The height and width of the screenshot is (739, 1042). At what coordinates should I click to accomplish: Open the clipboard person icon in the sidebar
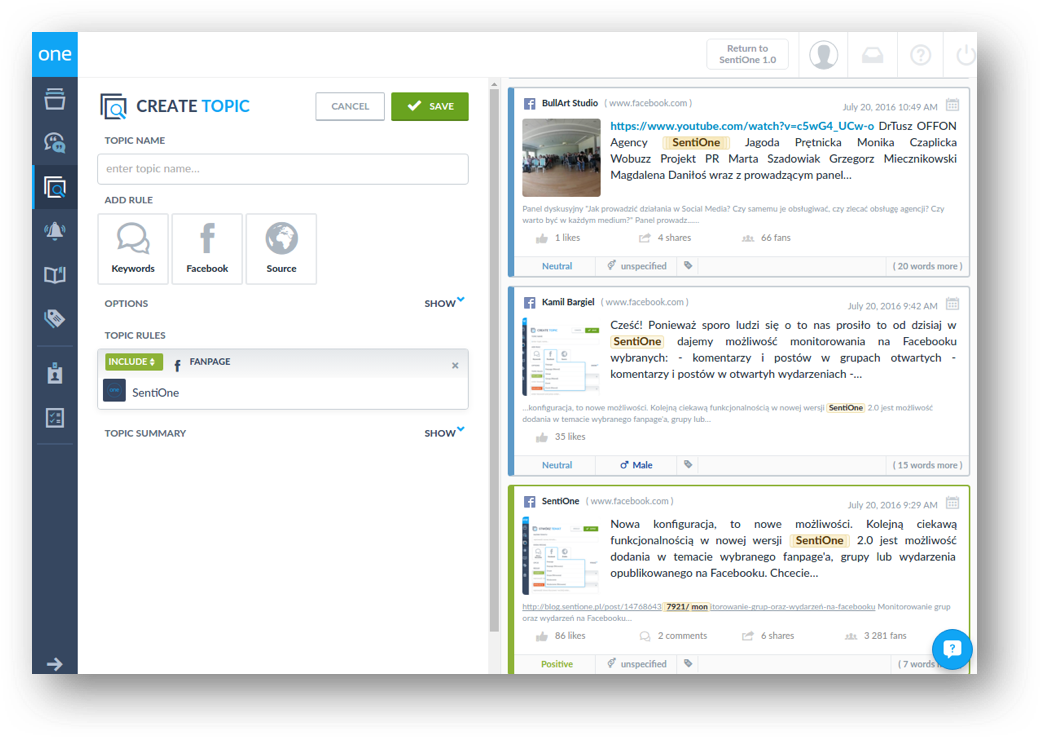pyautogui.click(x=54, y=373)
